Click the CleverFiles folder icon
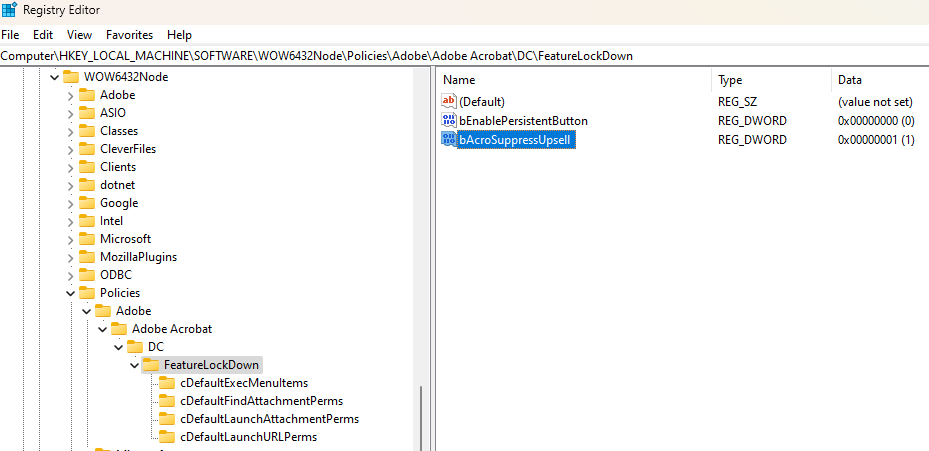The width and height of the screenshot is (929, 451). [x=87, y=149]
